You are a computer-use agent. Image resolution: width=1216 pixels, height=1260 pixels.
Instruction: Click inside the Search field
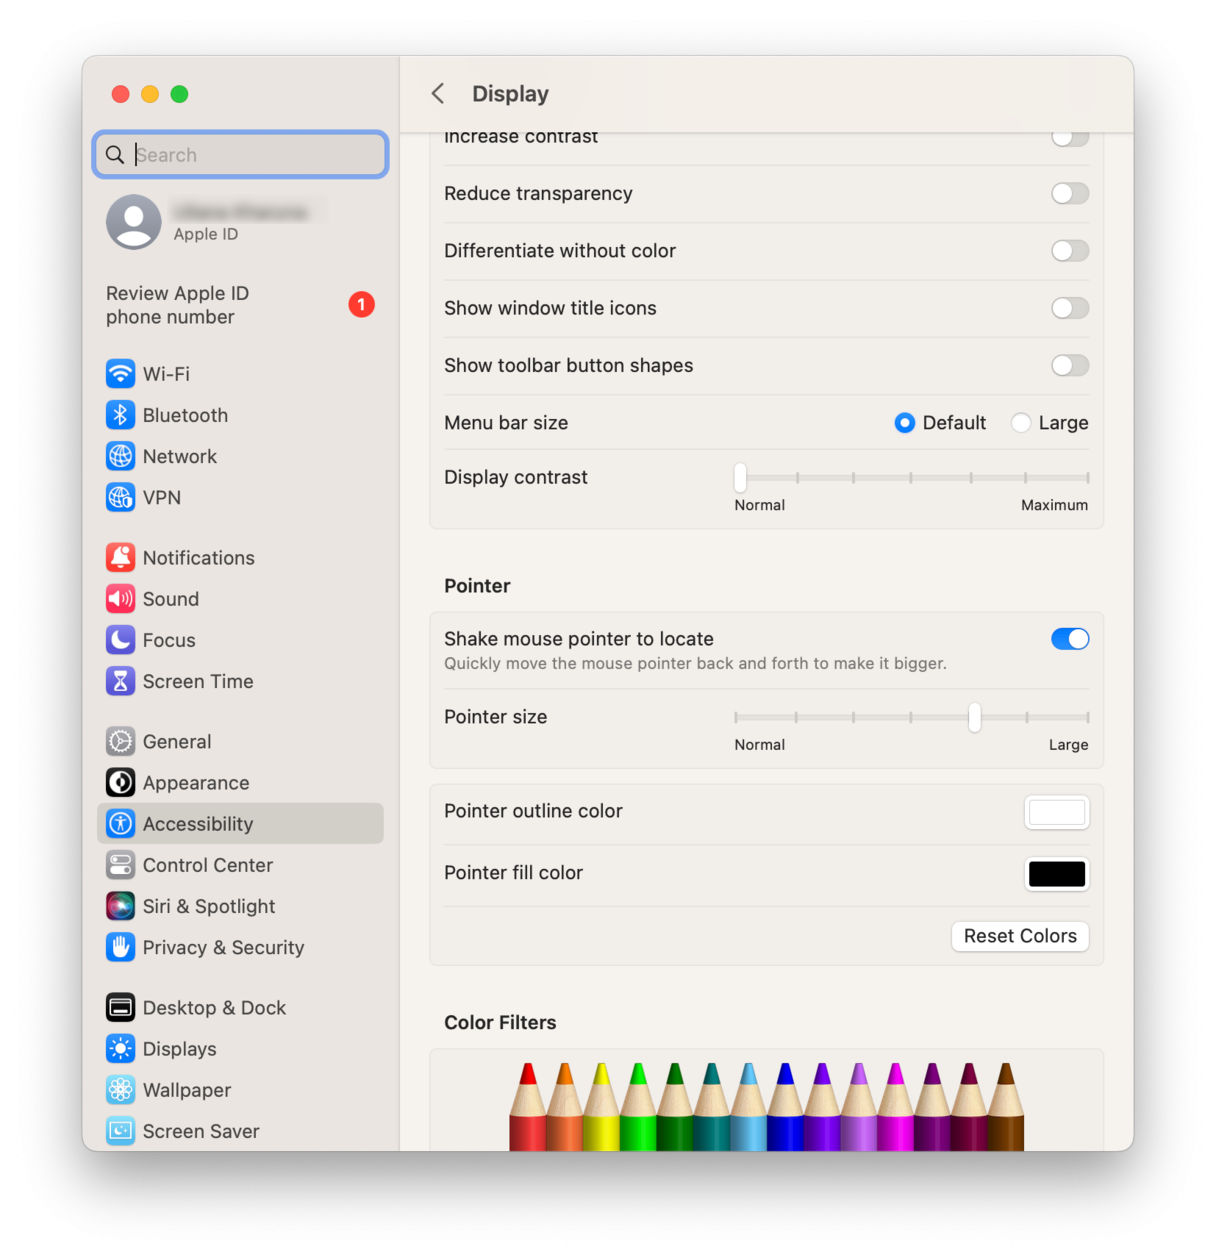(x=240, y=154)
